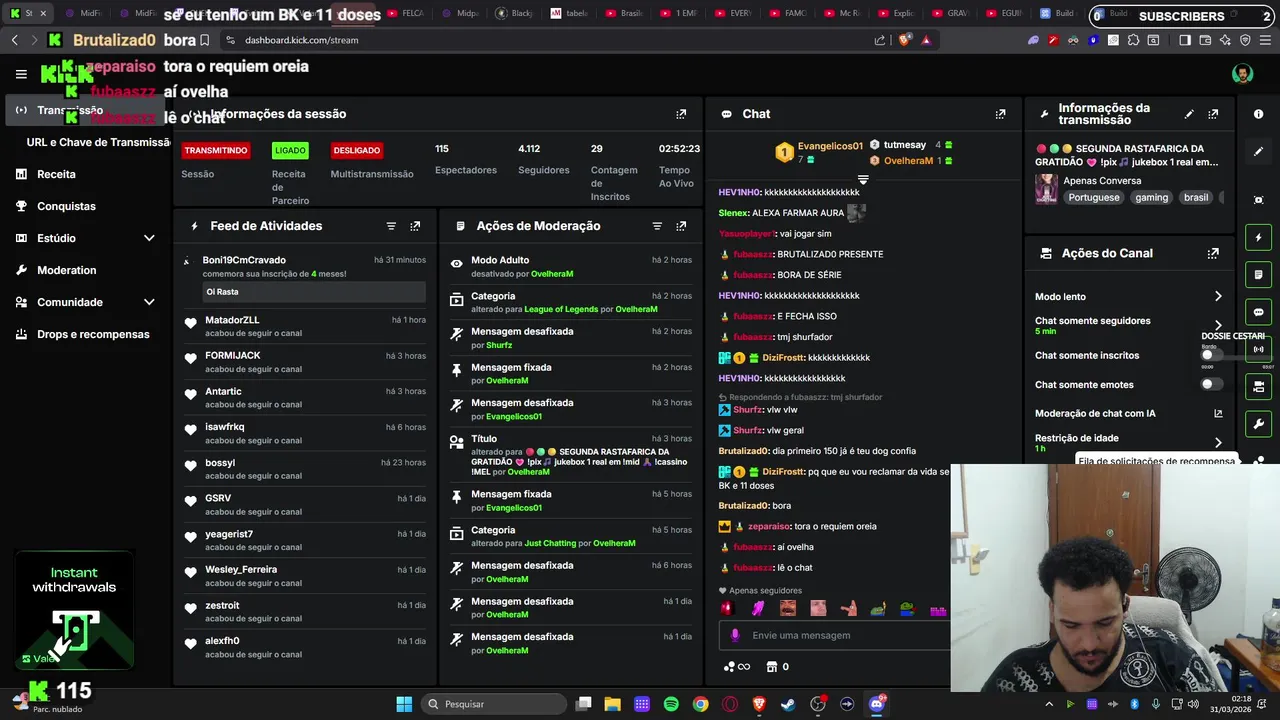1280x720 pixels.
Task: Open the hamburger menu in Kick dashboard
Action: coord(21,74)
